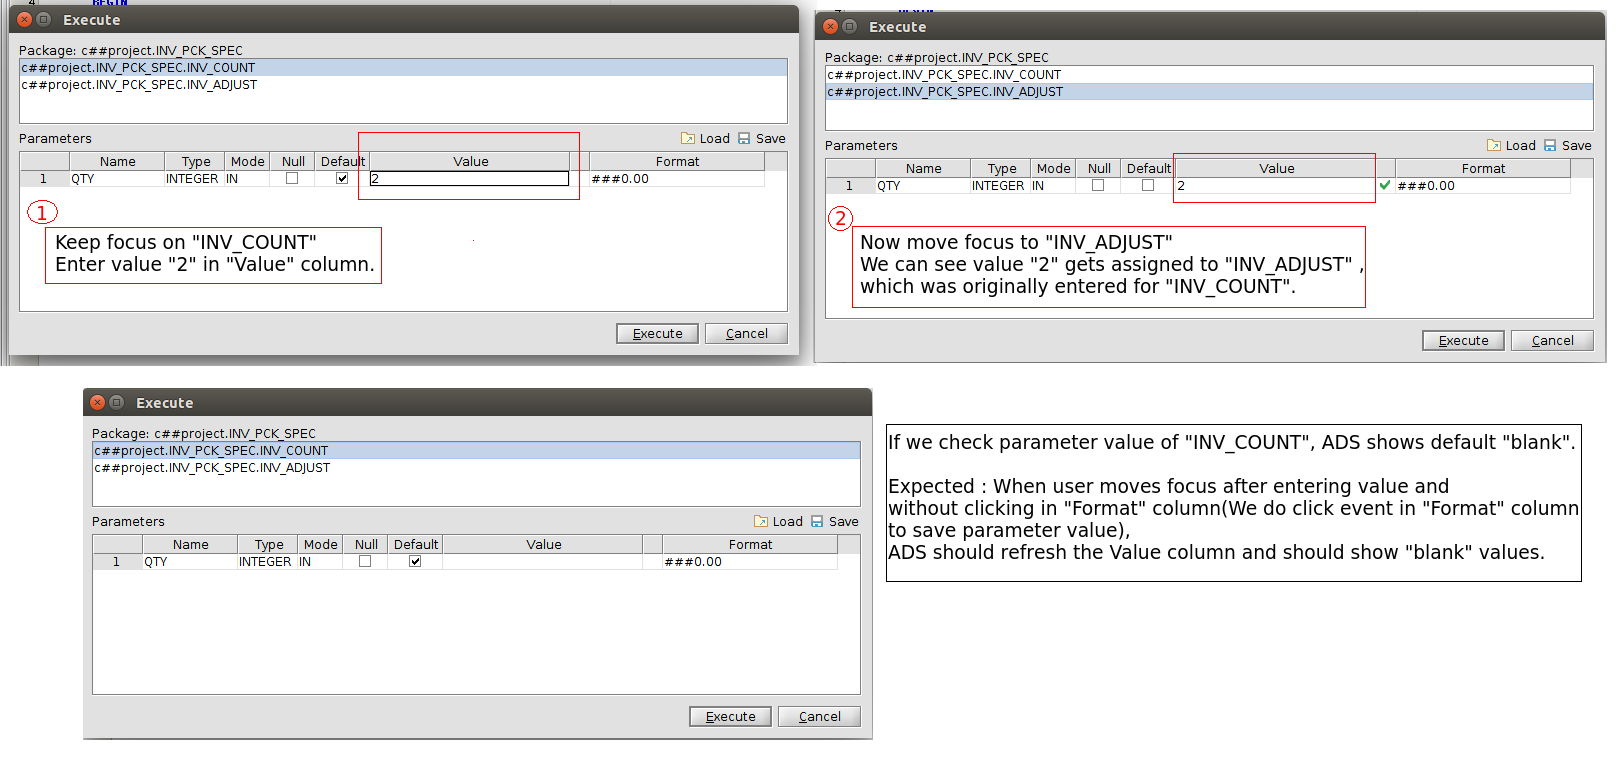Click Format cell ###0.00 in bottom window
This screenshot has height=766, width=1618.
click(x=750, y=561)
